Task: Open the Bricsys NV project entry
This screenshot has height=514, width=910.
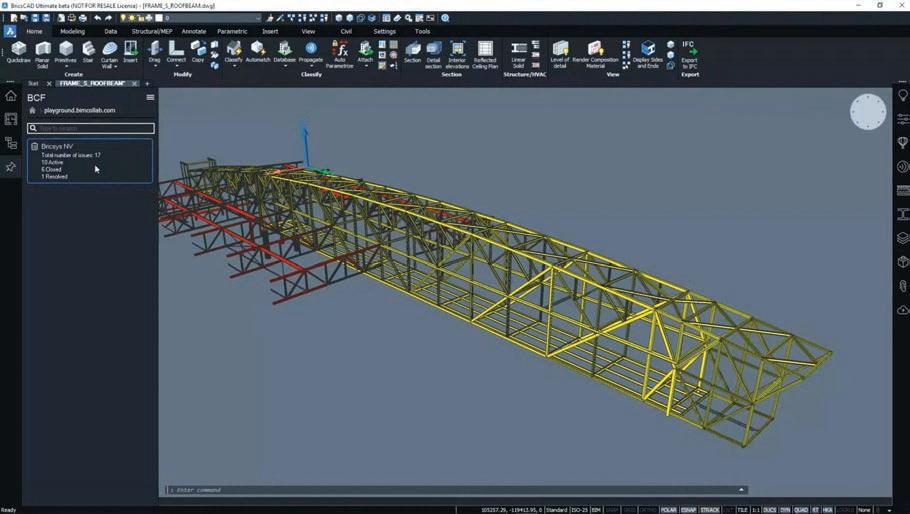Action: pyautogui.click(x=57, y=147)
